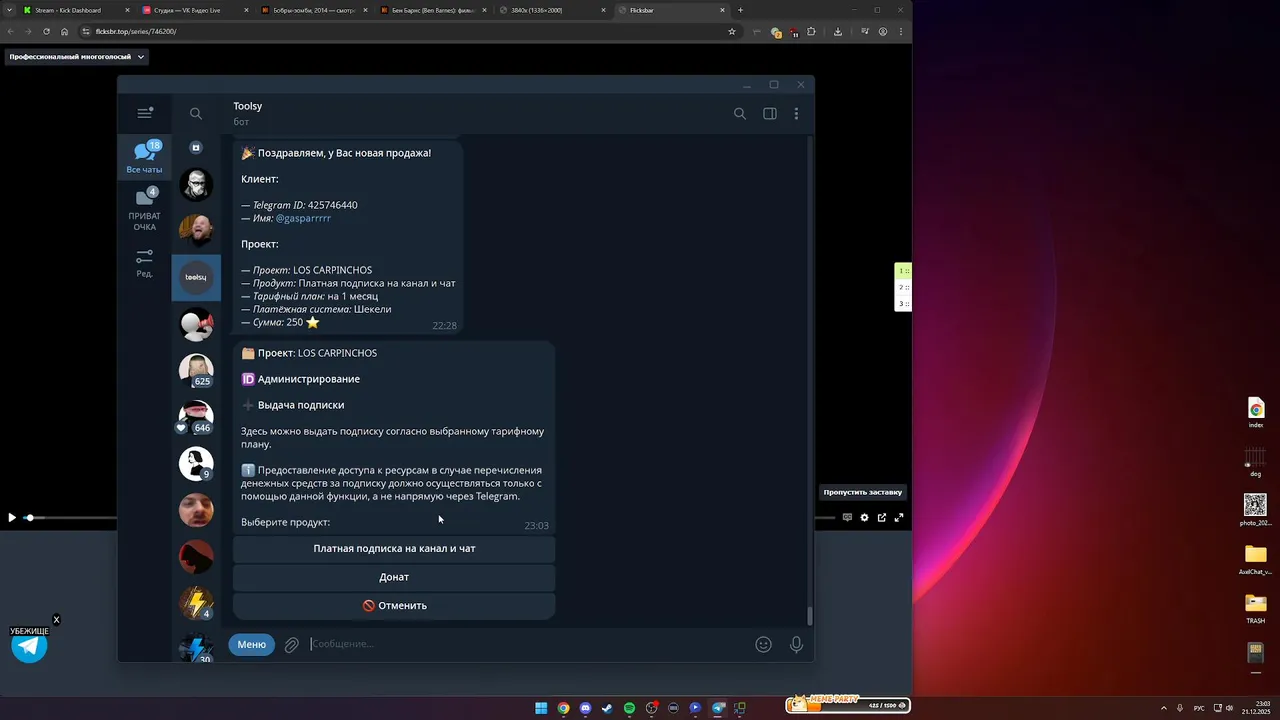The image size is (1280, 720).
Task: Open 'AxelChat_v...' desktop folder
Action: tap(1255, 559)
